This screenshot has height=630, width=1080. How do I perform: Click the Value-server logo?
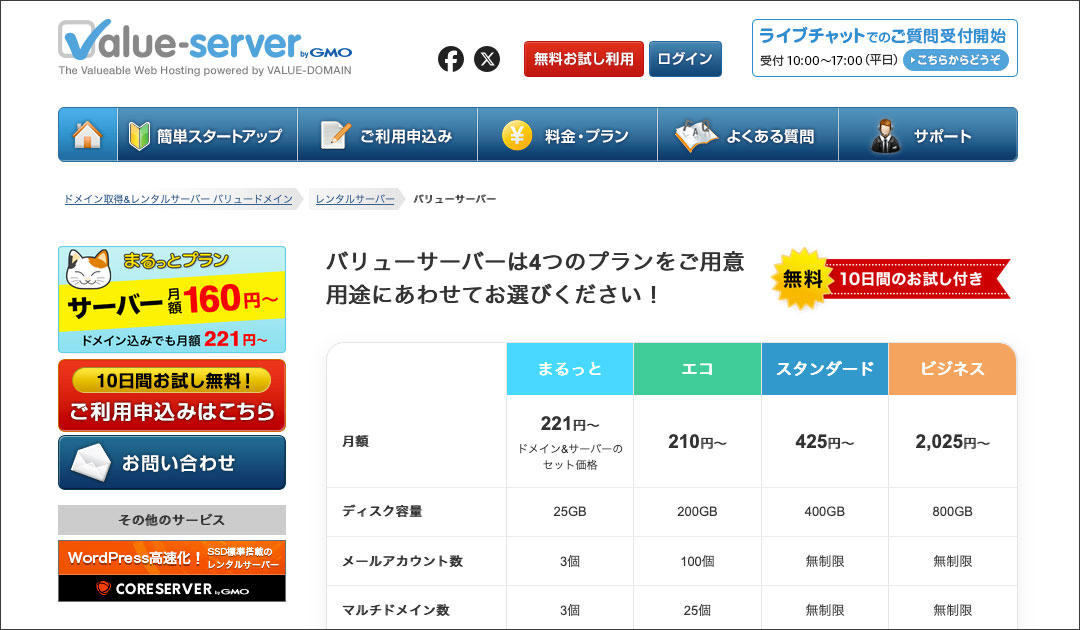coord(205,48)
